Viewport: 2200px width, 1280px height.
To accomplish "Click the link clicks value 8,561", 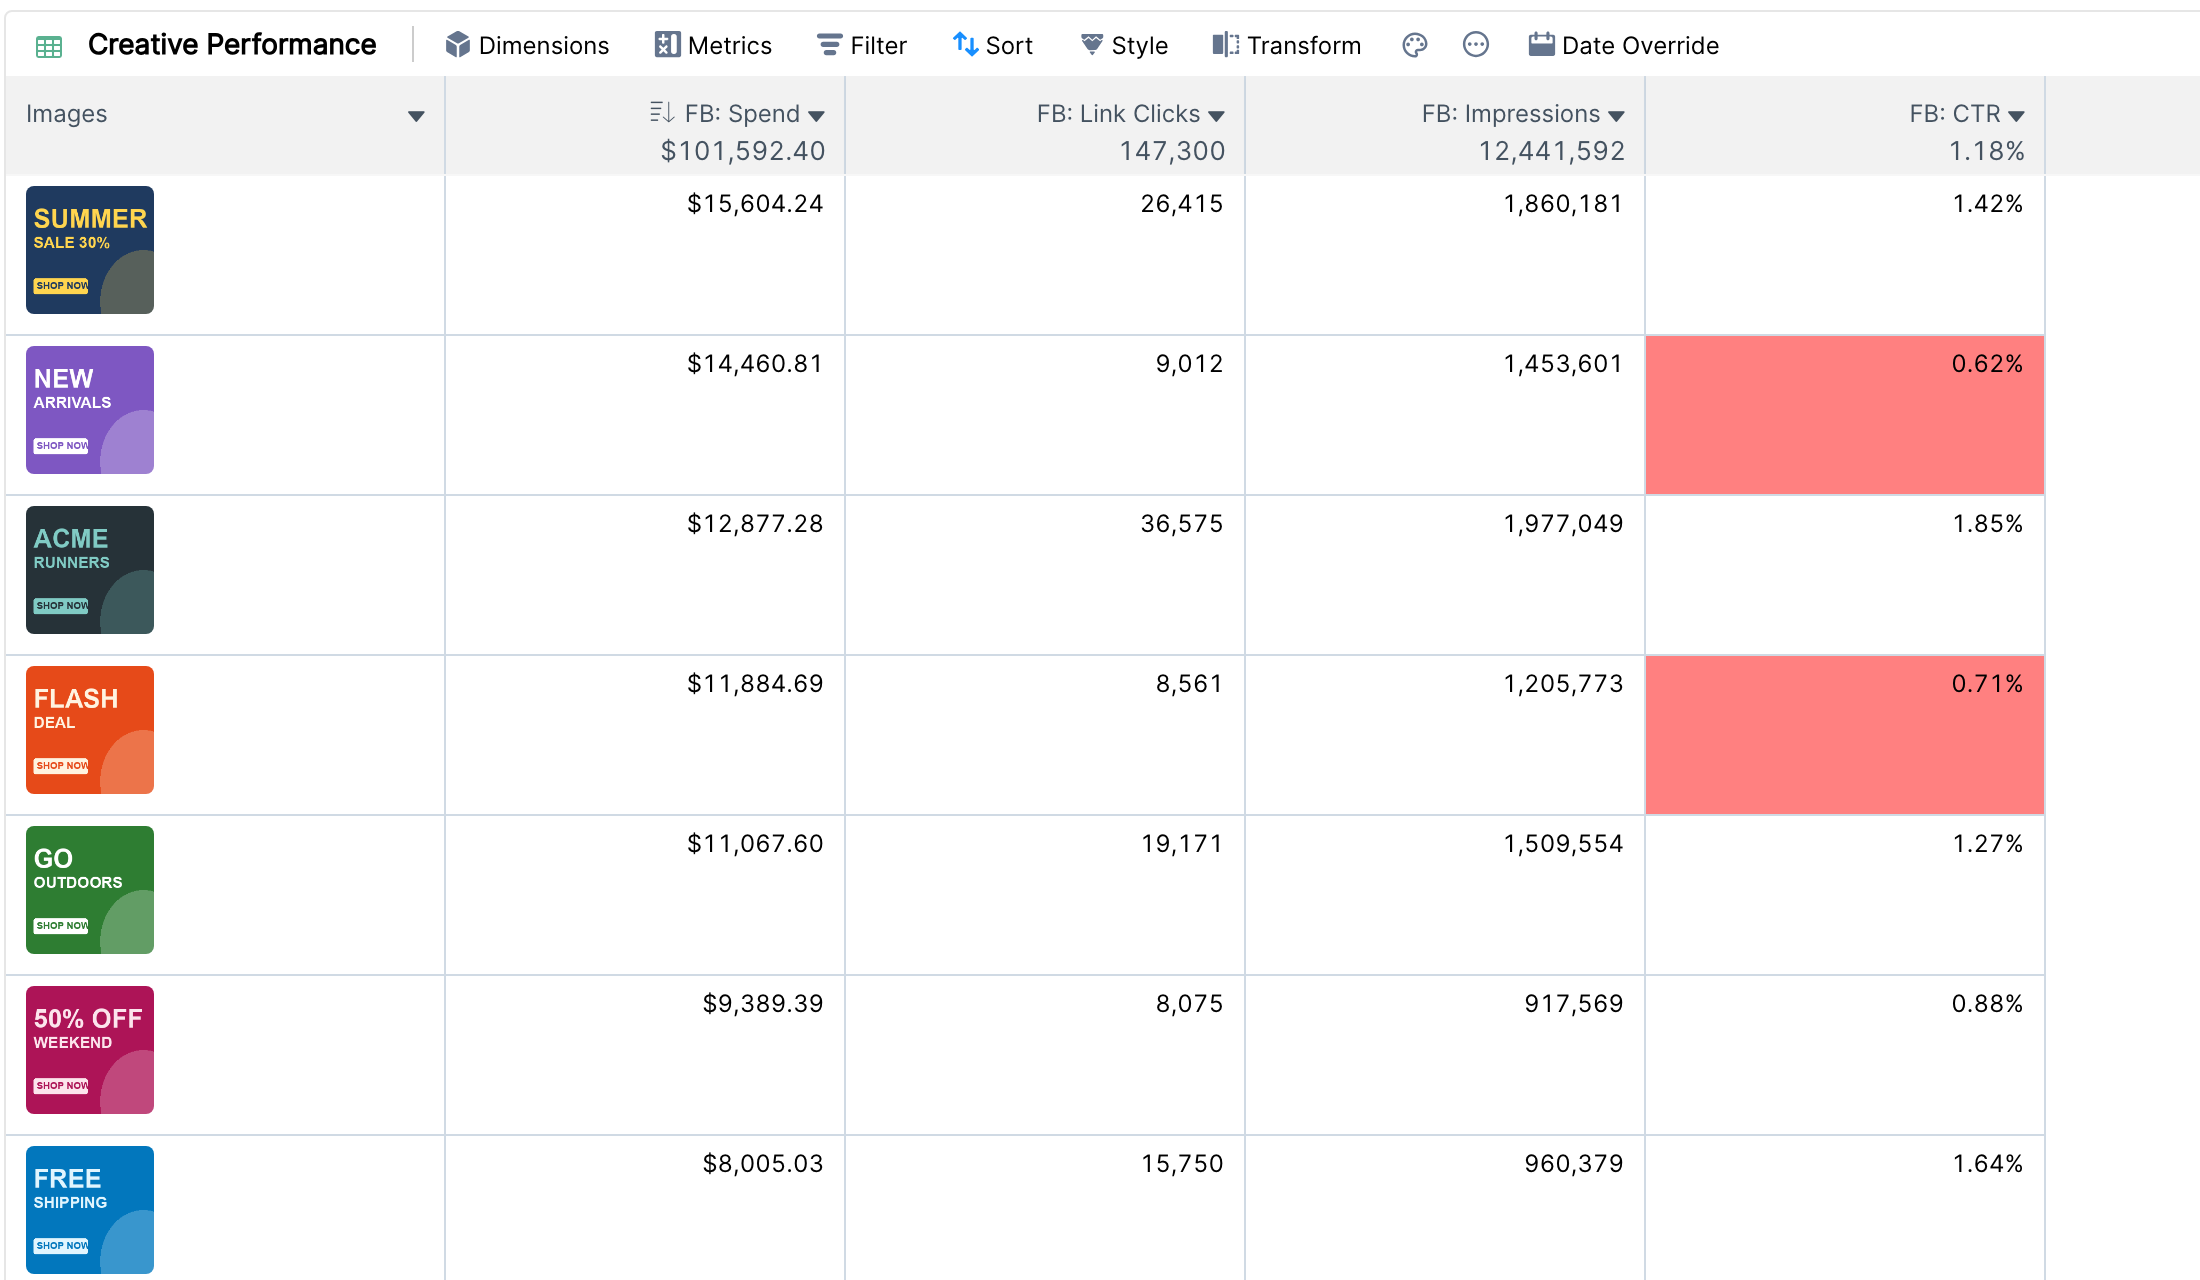I will tap(1190, 684).
